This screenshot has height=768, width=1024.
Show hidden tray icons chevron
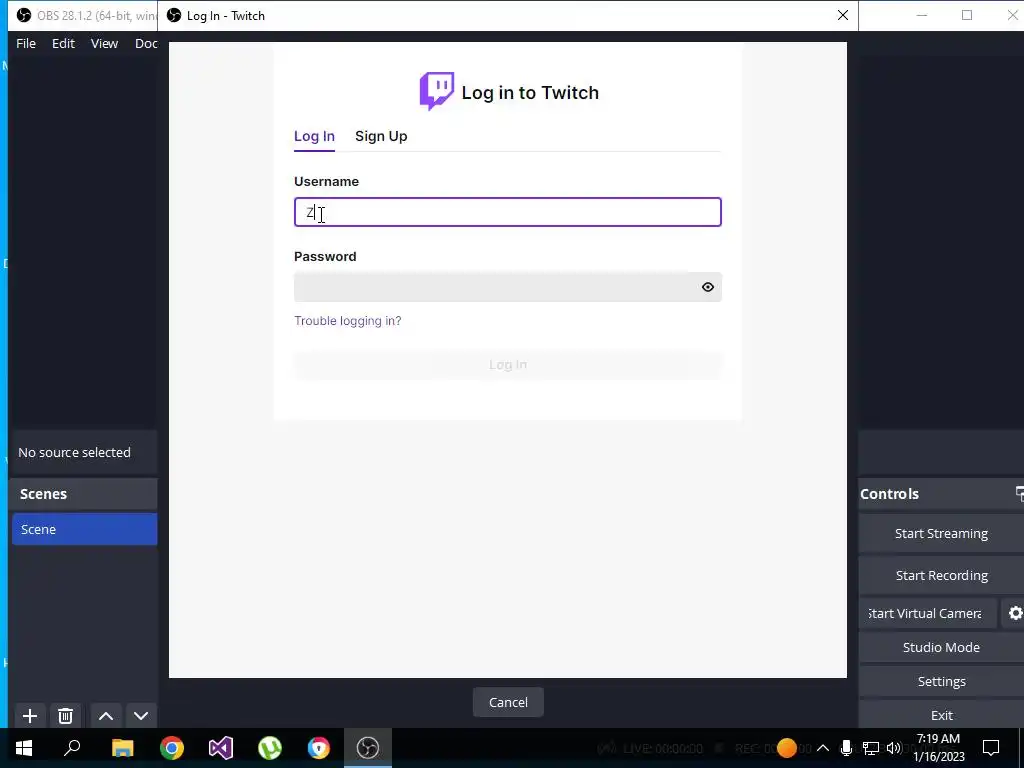[823, 748]
